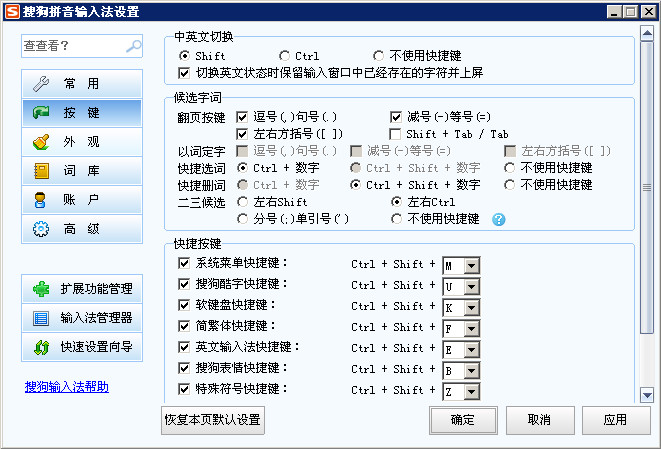Select 左右Shift for 二三候选
Viewport: 661px width, 449px height.
click(x=242, y=202)
